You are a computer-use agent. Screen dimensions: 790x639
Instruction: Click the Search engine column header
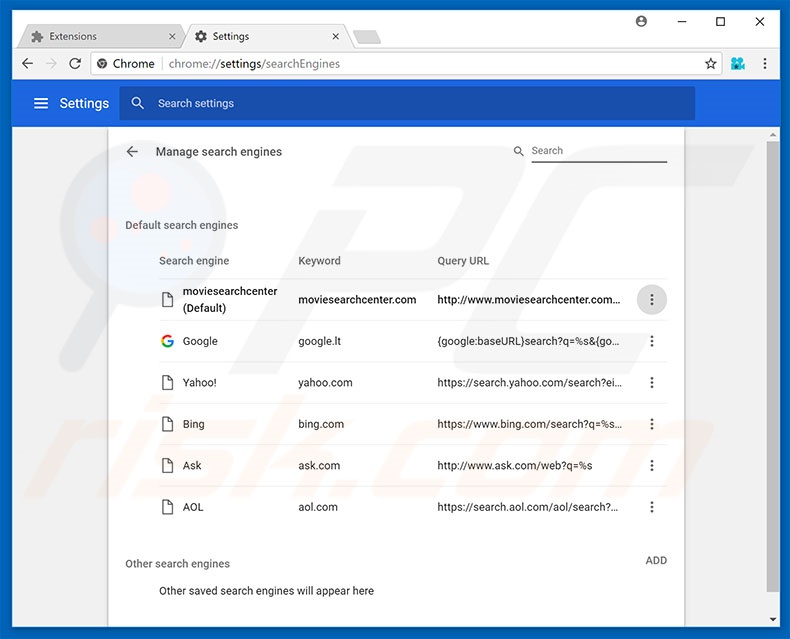[x=194, y=261]
